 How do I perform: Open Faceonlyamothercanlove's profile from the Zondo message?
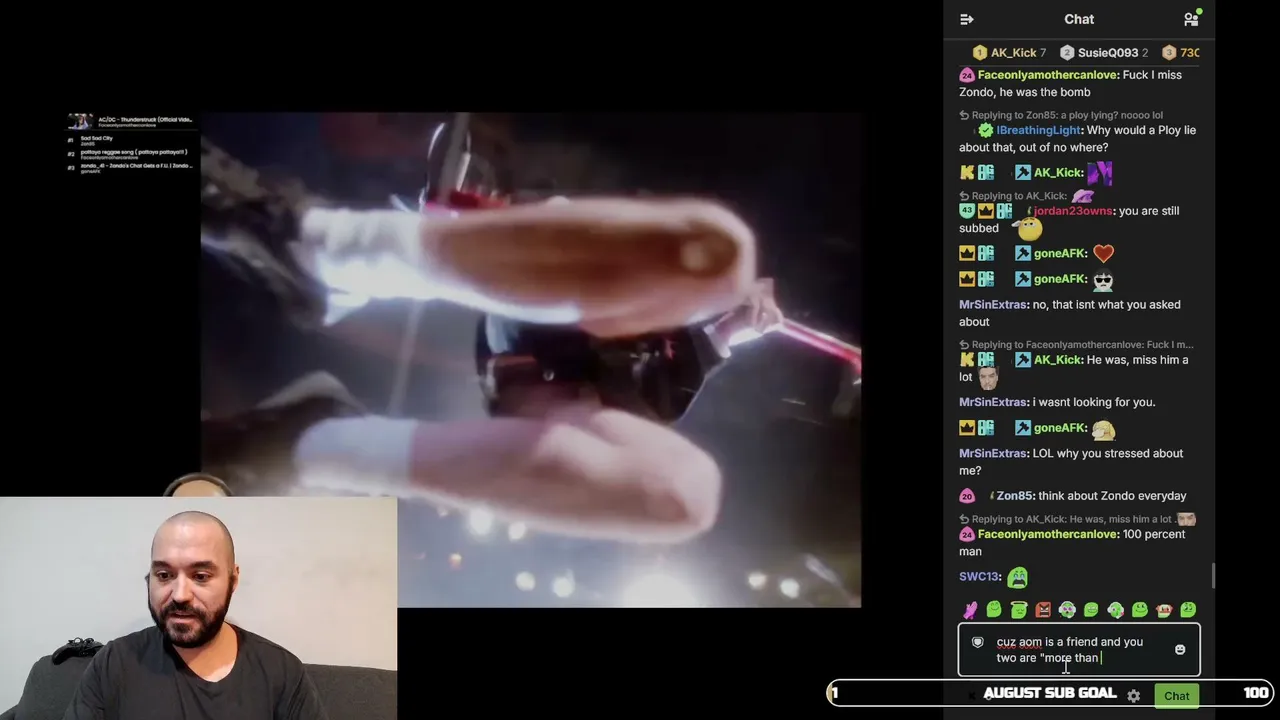[1047, 75]
